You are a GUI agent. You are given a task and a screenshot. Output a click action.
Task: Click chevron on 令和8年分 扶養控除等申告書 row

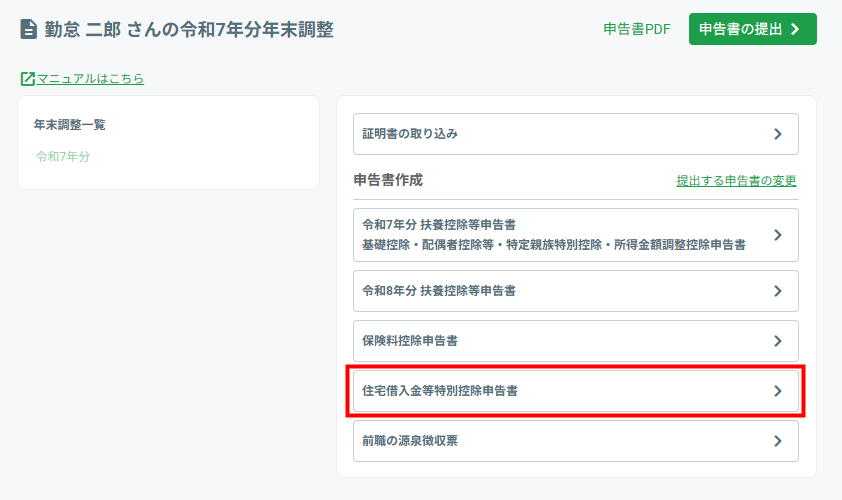click(778, 291)
